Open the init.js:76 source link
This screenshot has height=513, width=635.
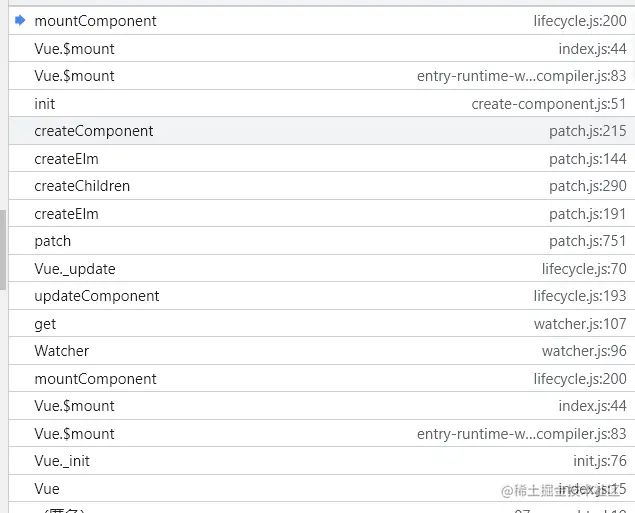coord(600,461)
